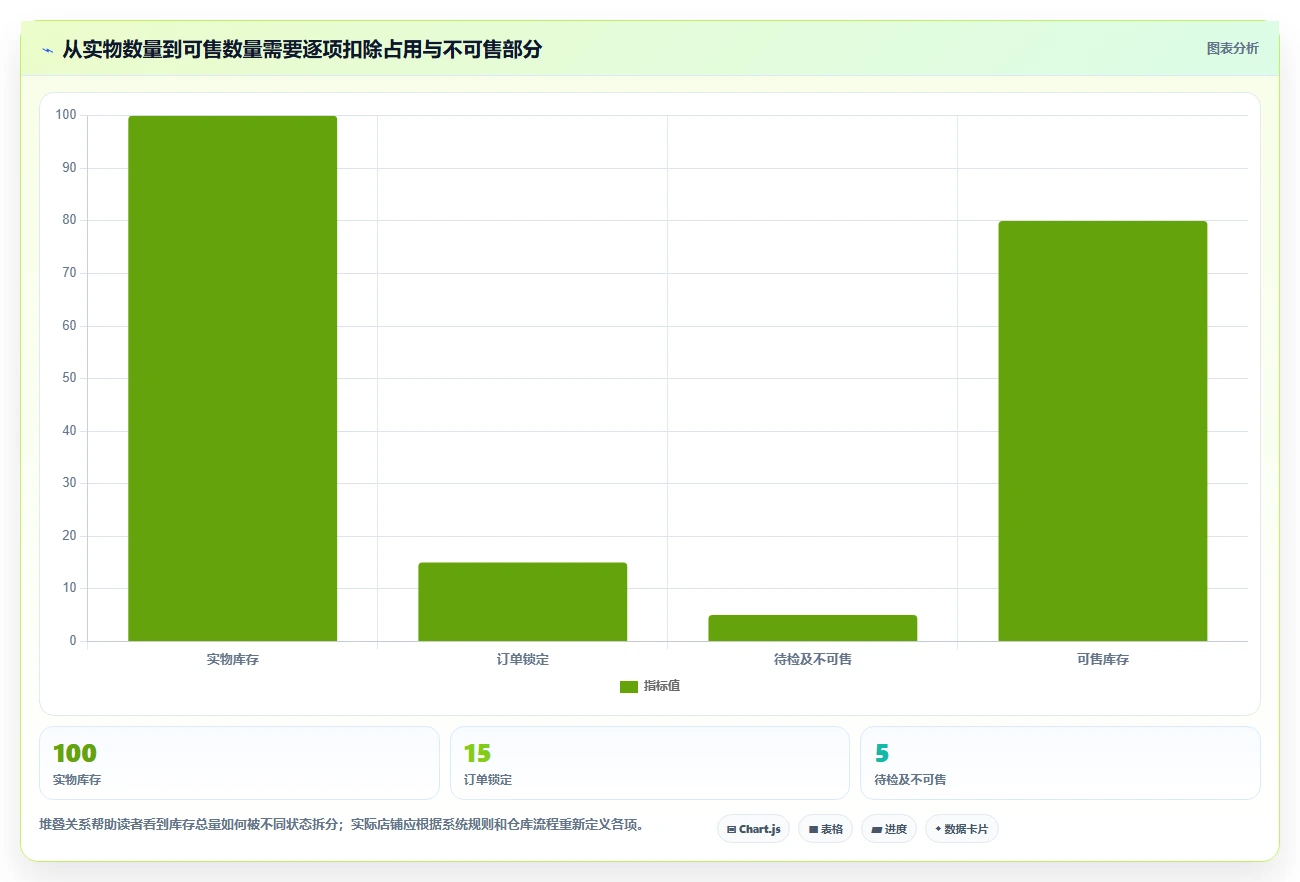Toggle the 指标值 legend color swatch
The image size is (1300, 882).
click(x=628, y=686)
